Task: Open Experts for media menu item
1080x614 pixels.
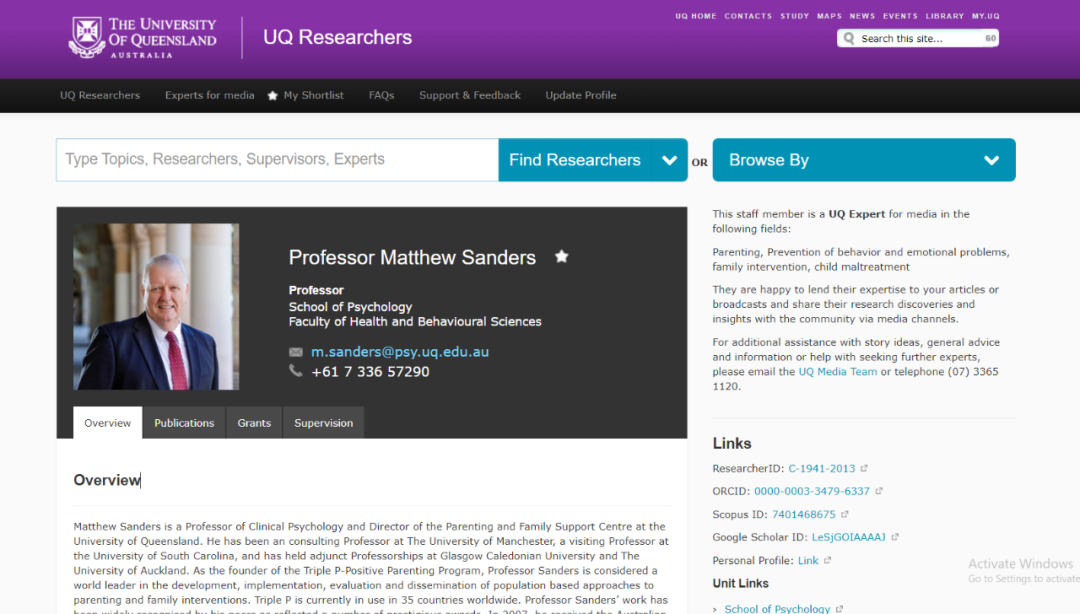Action: [210, 96]
